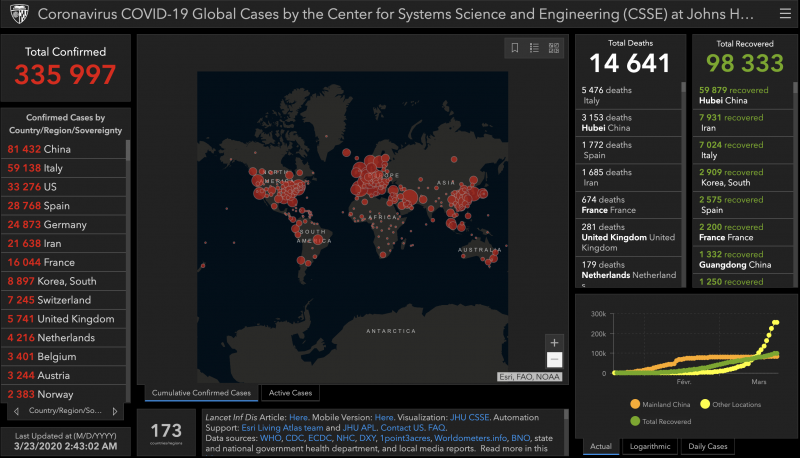Open the JHU CSSE visualization link
800x458 pixels.
click(x=469, y=417)
